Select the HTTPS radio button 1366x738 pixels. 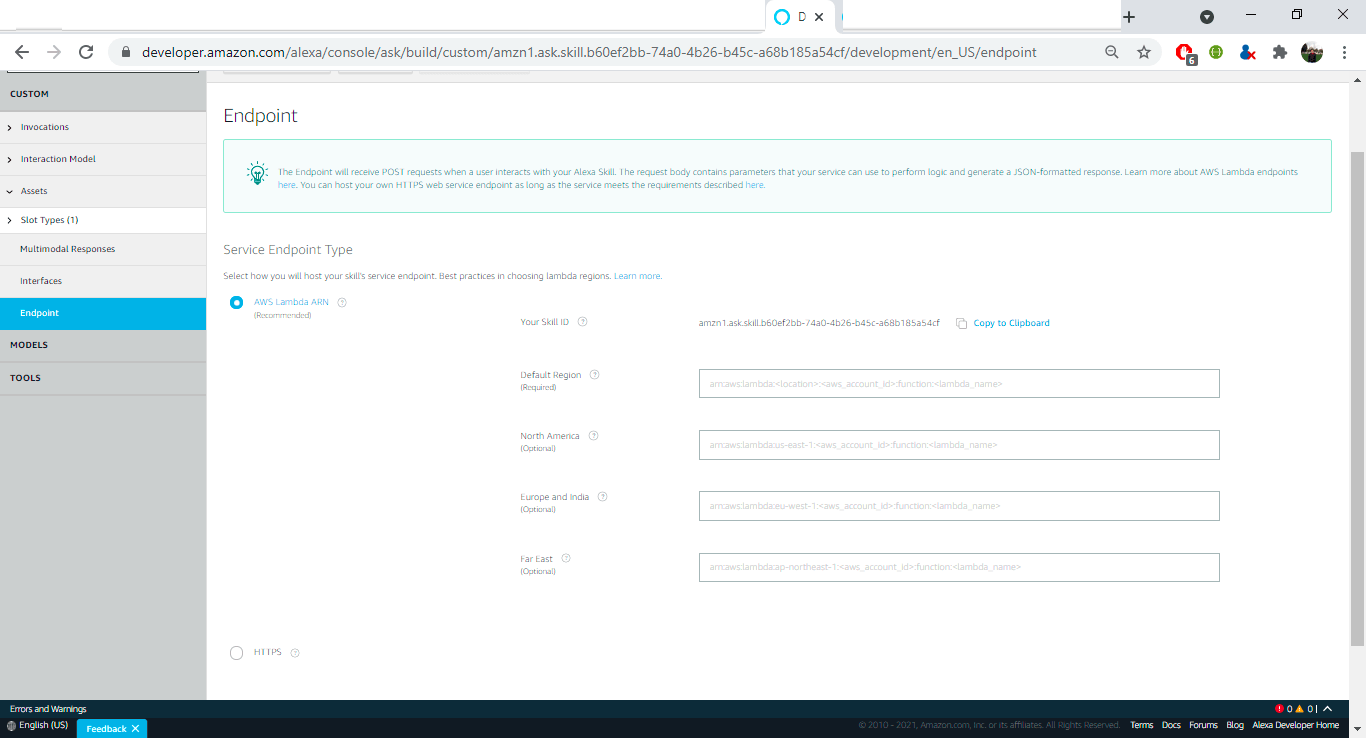[x=236, y=653]
